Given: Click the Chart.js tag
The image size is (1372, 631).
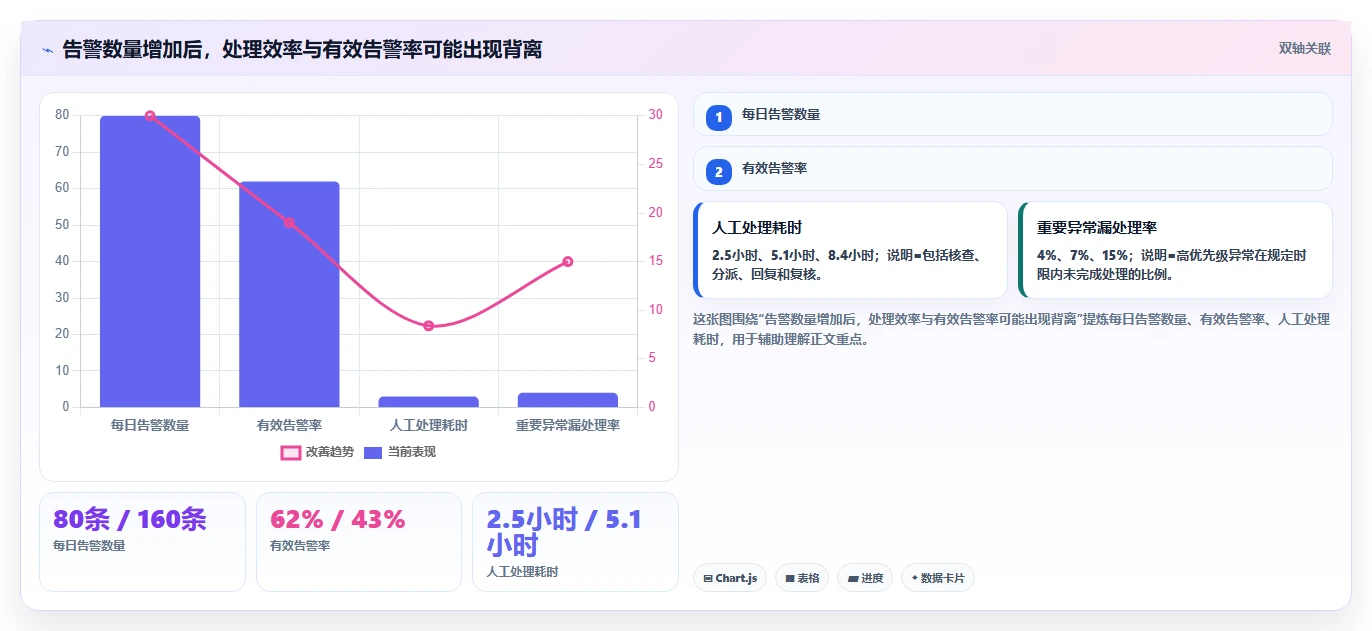Looking at the screenshot, I should tap(730, 578).
